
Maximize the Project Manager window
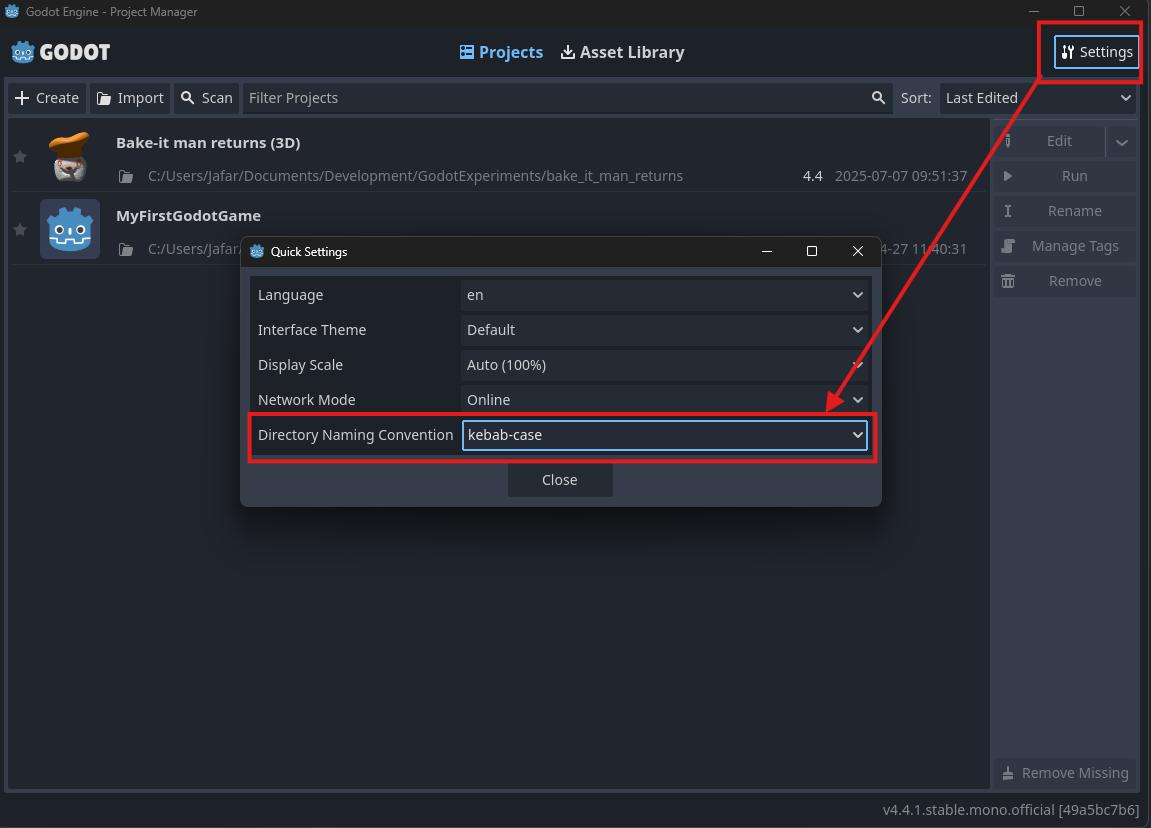point(1079,11)
